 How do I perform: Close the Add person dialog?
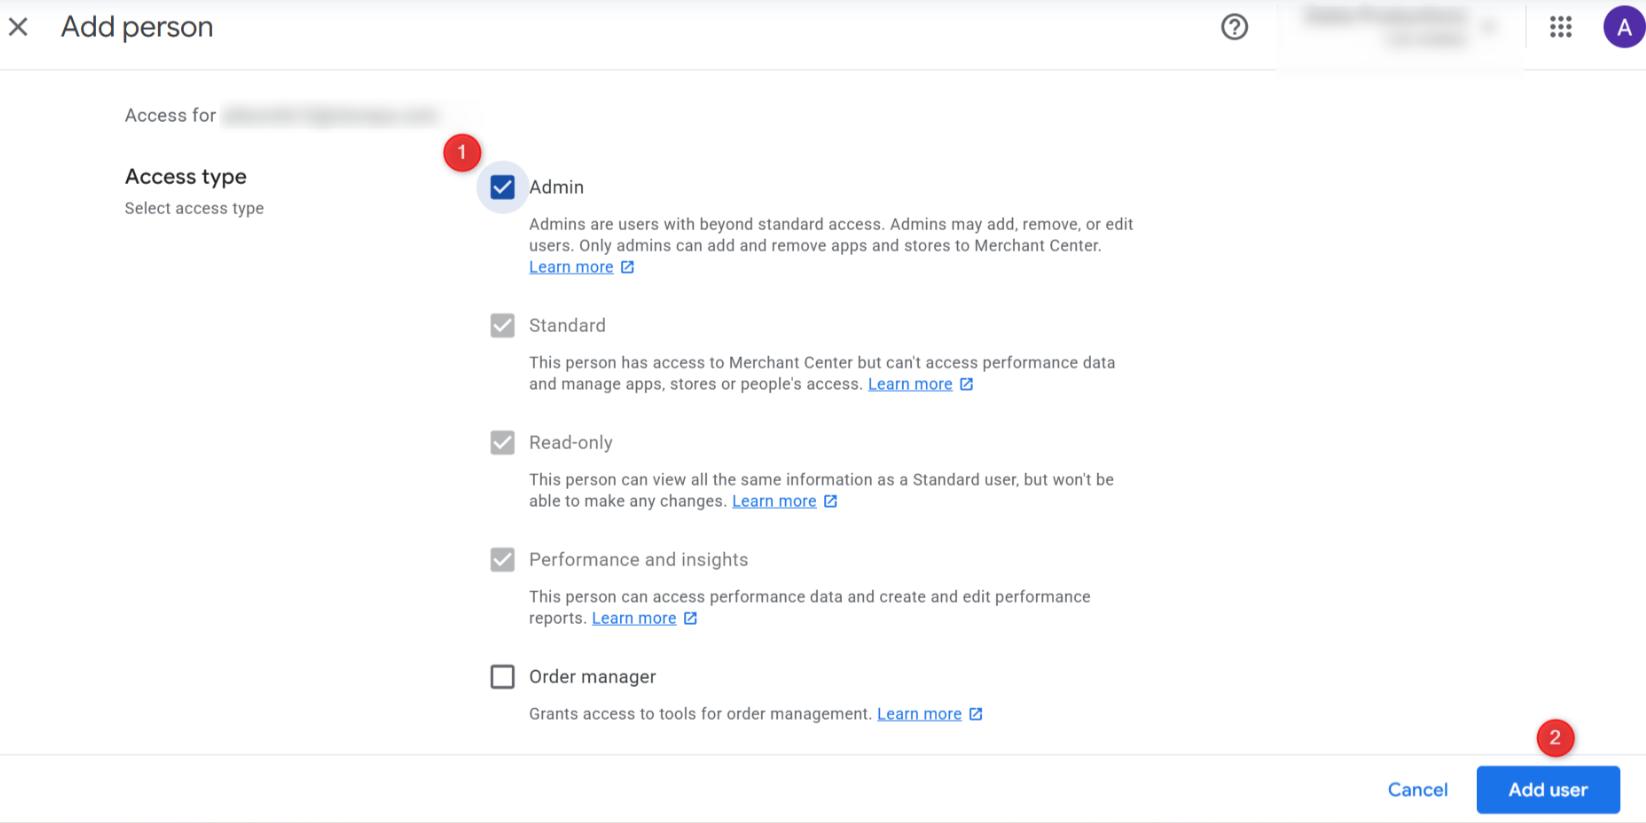click(x=19, y=27)
